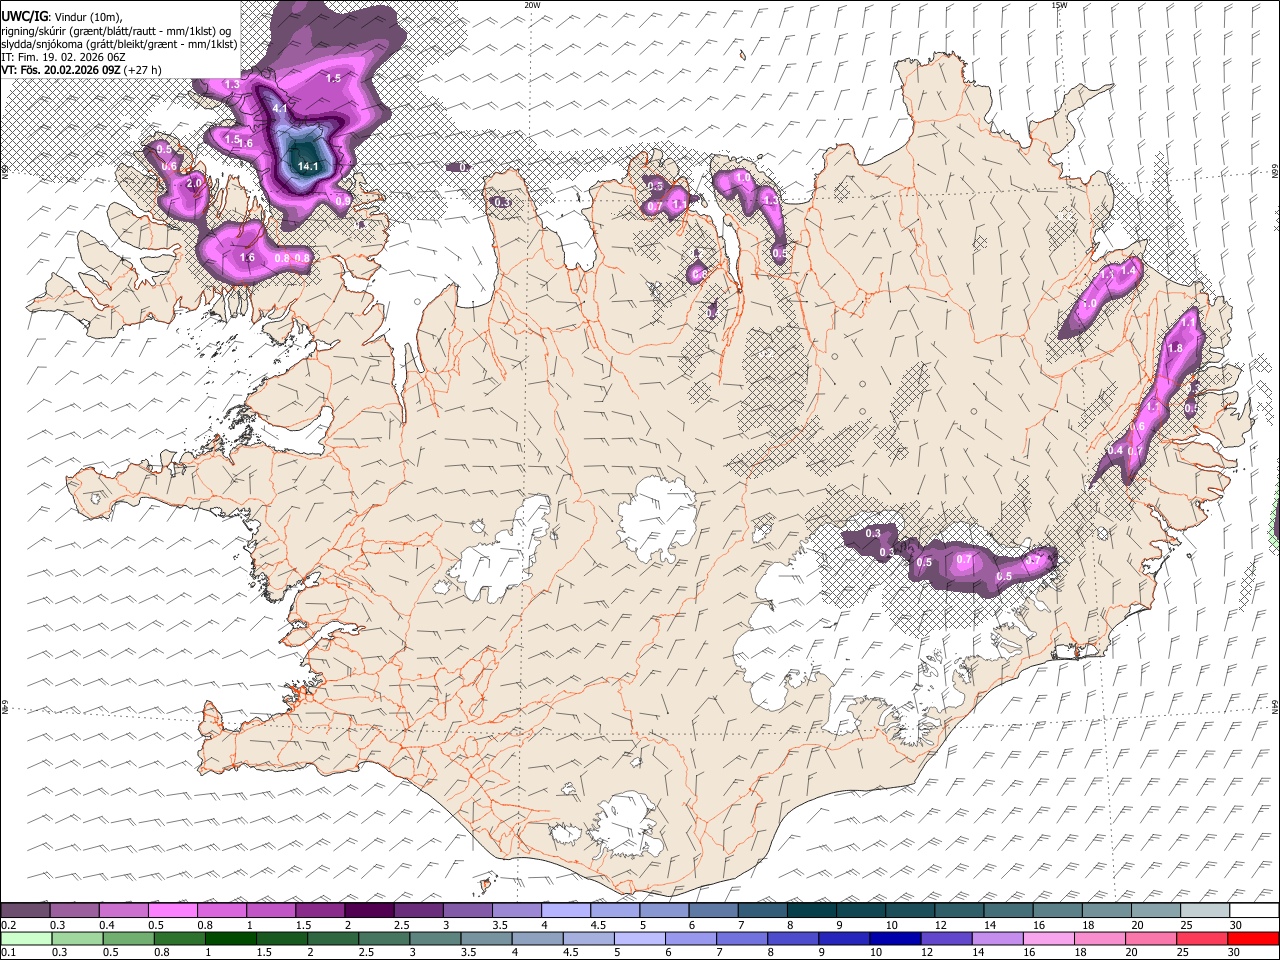
Task: Click the dark teal swatch between 9 and 10, upper scale
Action: pyautogui.click(x=861, y=911)
